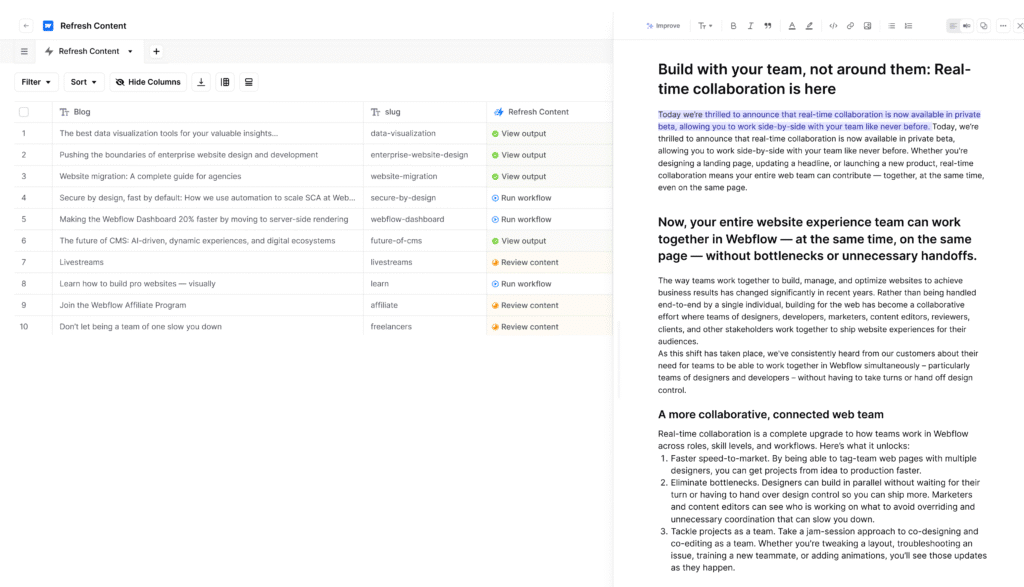Click the insert image icon
This screenshot has width=1024, height=587.
(868, 25)
